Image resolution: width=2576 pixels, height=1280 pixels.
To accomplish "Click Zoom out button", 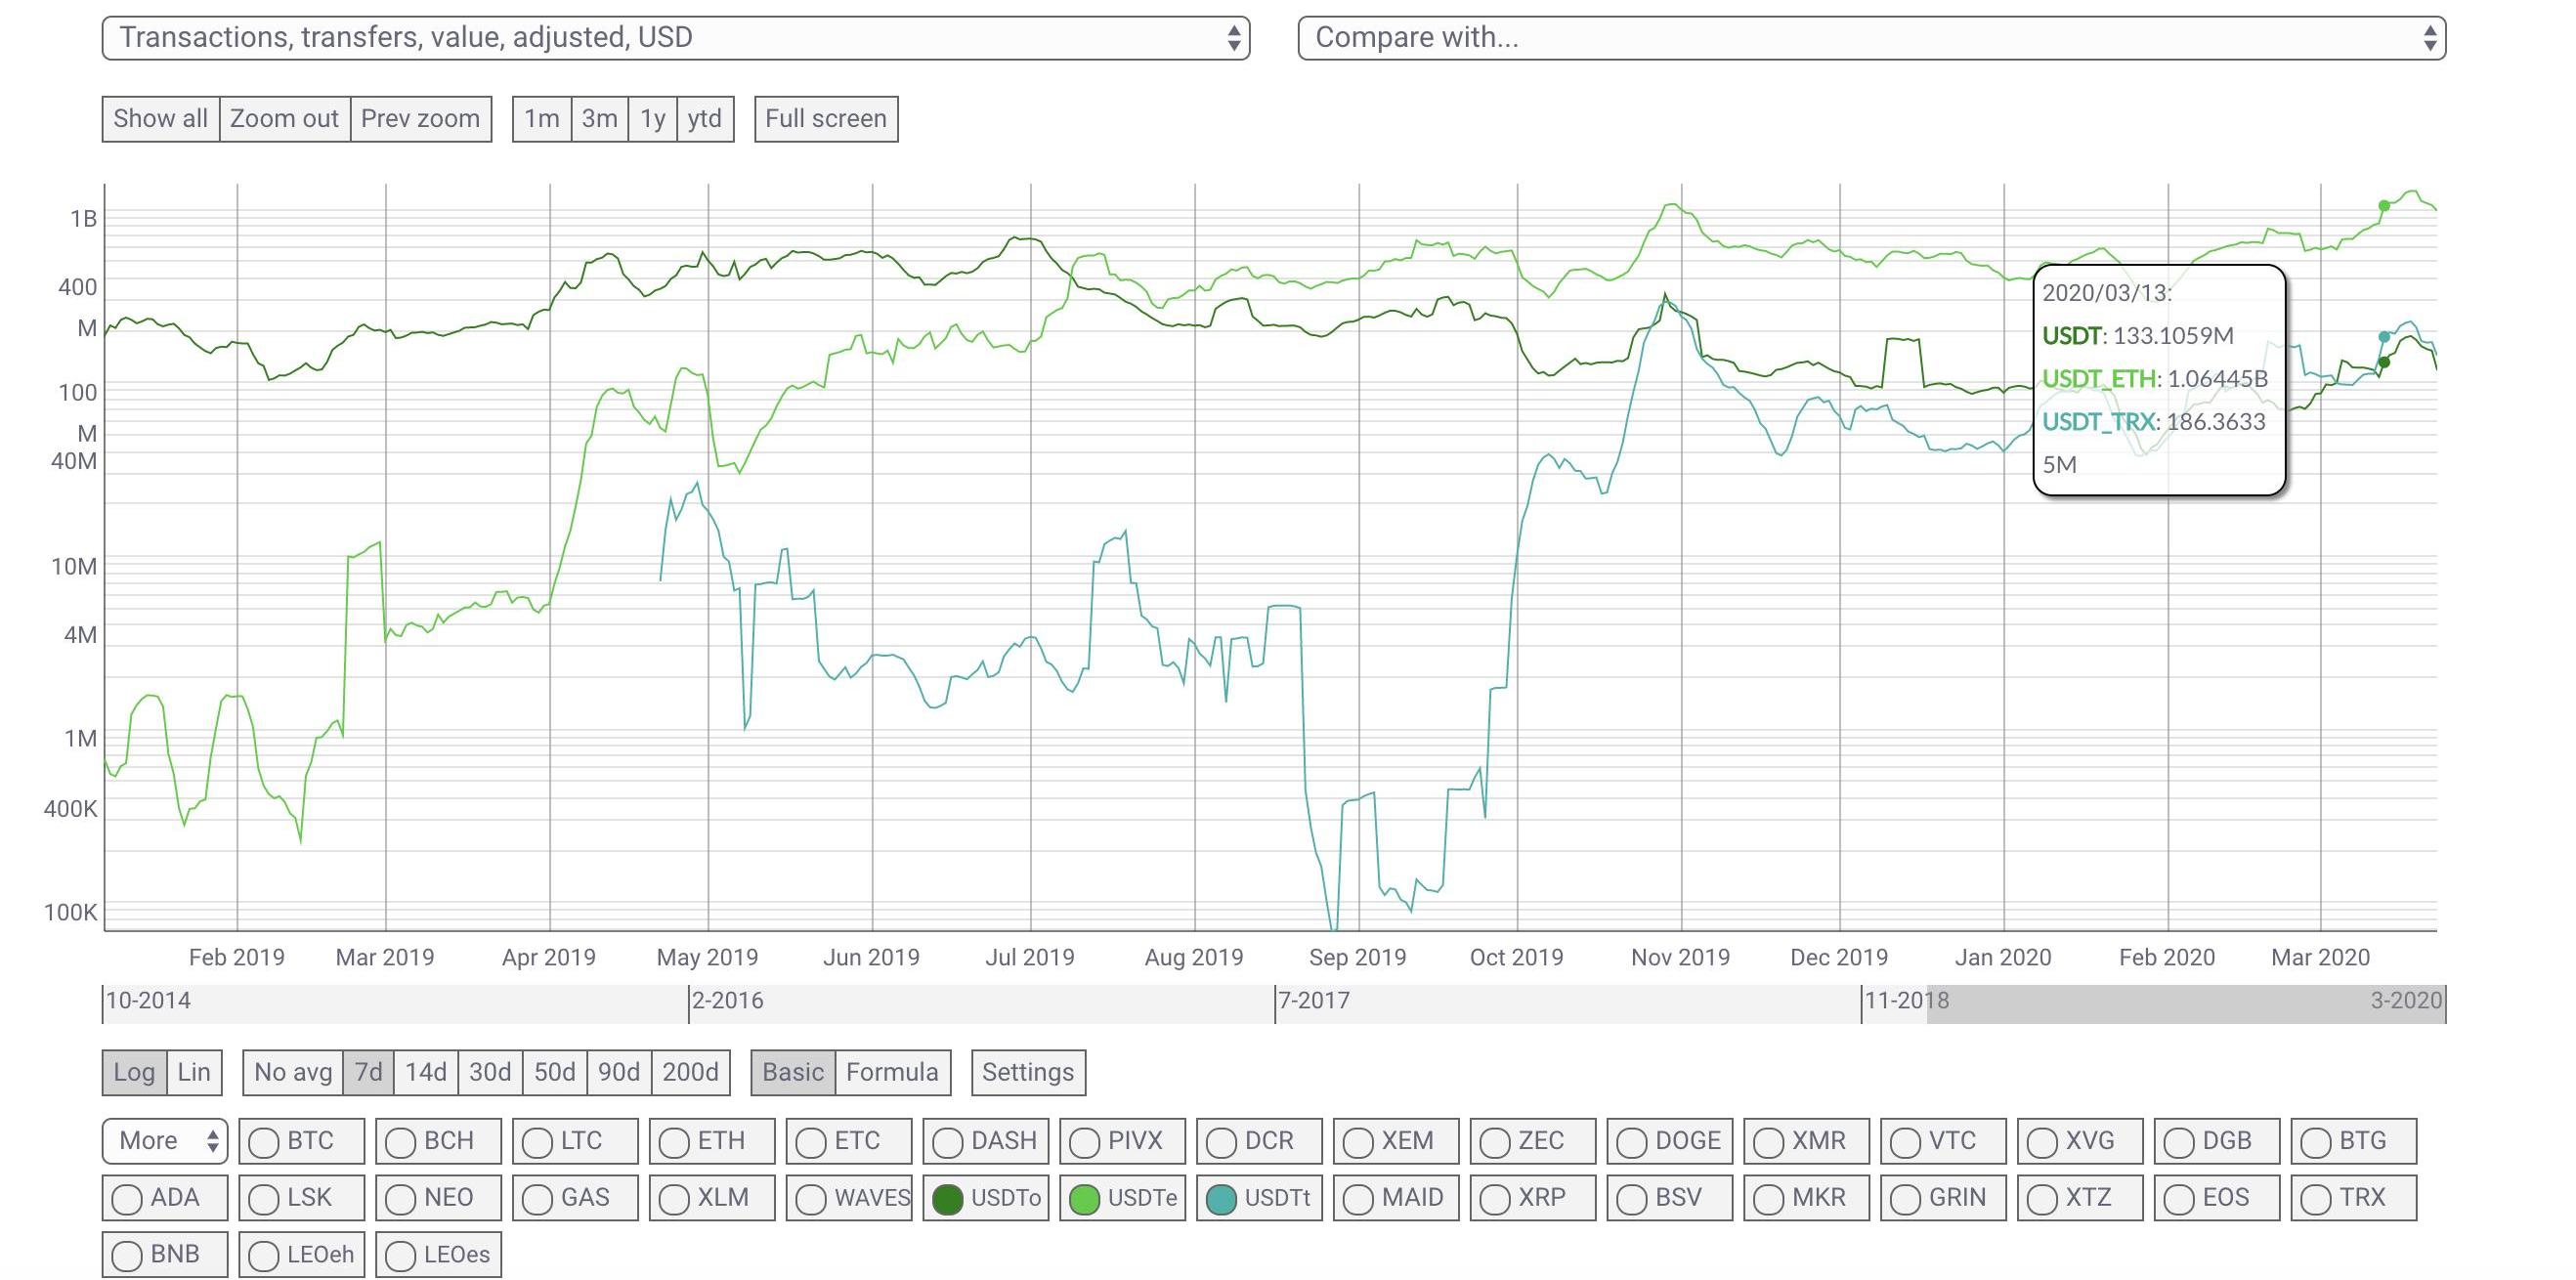I will pos(284,119).
